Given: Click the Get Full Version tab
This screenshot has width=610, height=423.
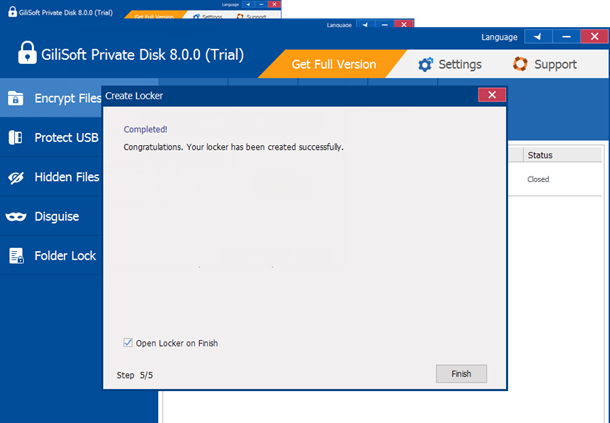Looking at the screenshot, I should [x=333, y=64].
